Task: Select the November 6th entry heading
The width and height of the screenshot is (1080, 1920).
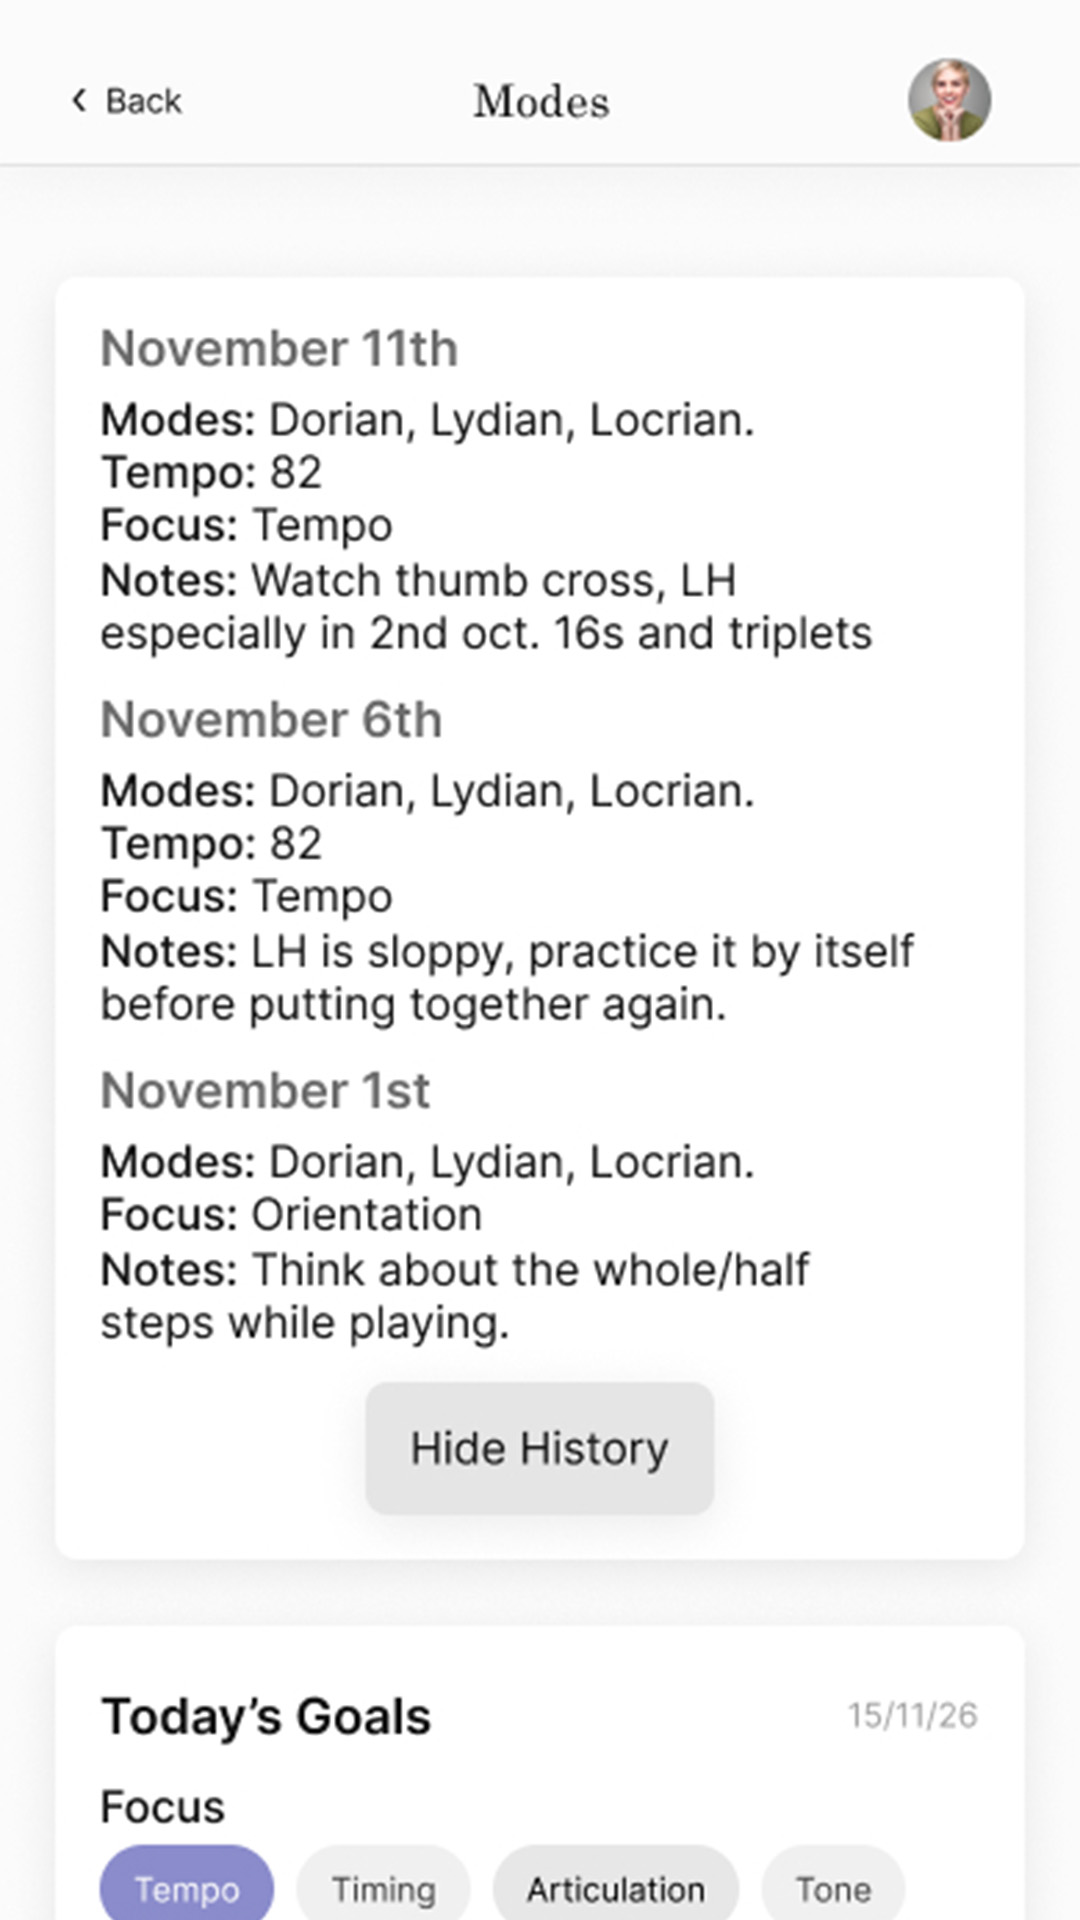Action: point(271,720)
